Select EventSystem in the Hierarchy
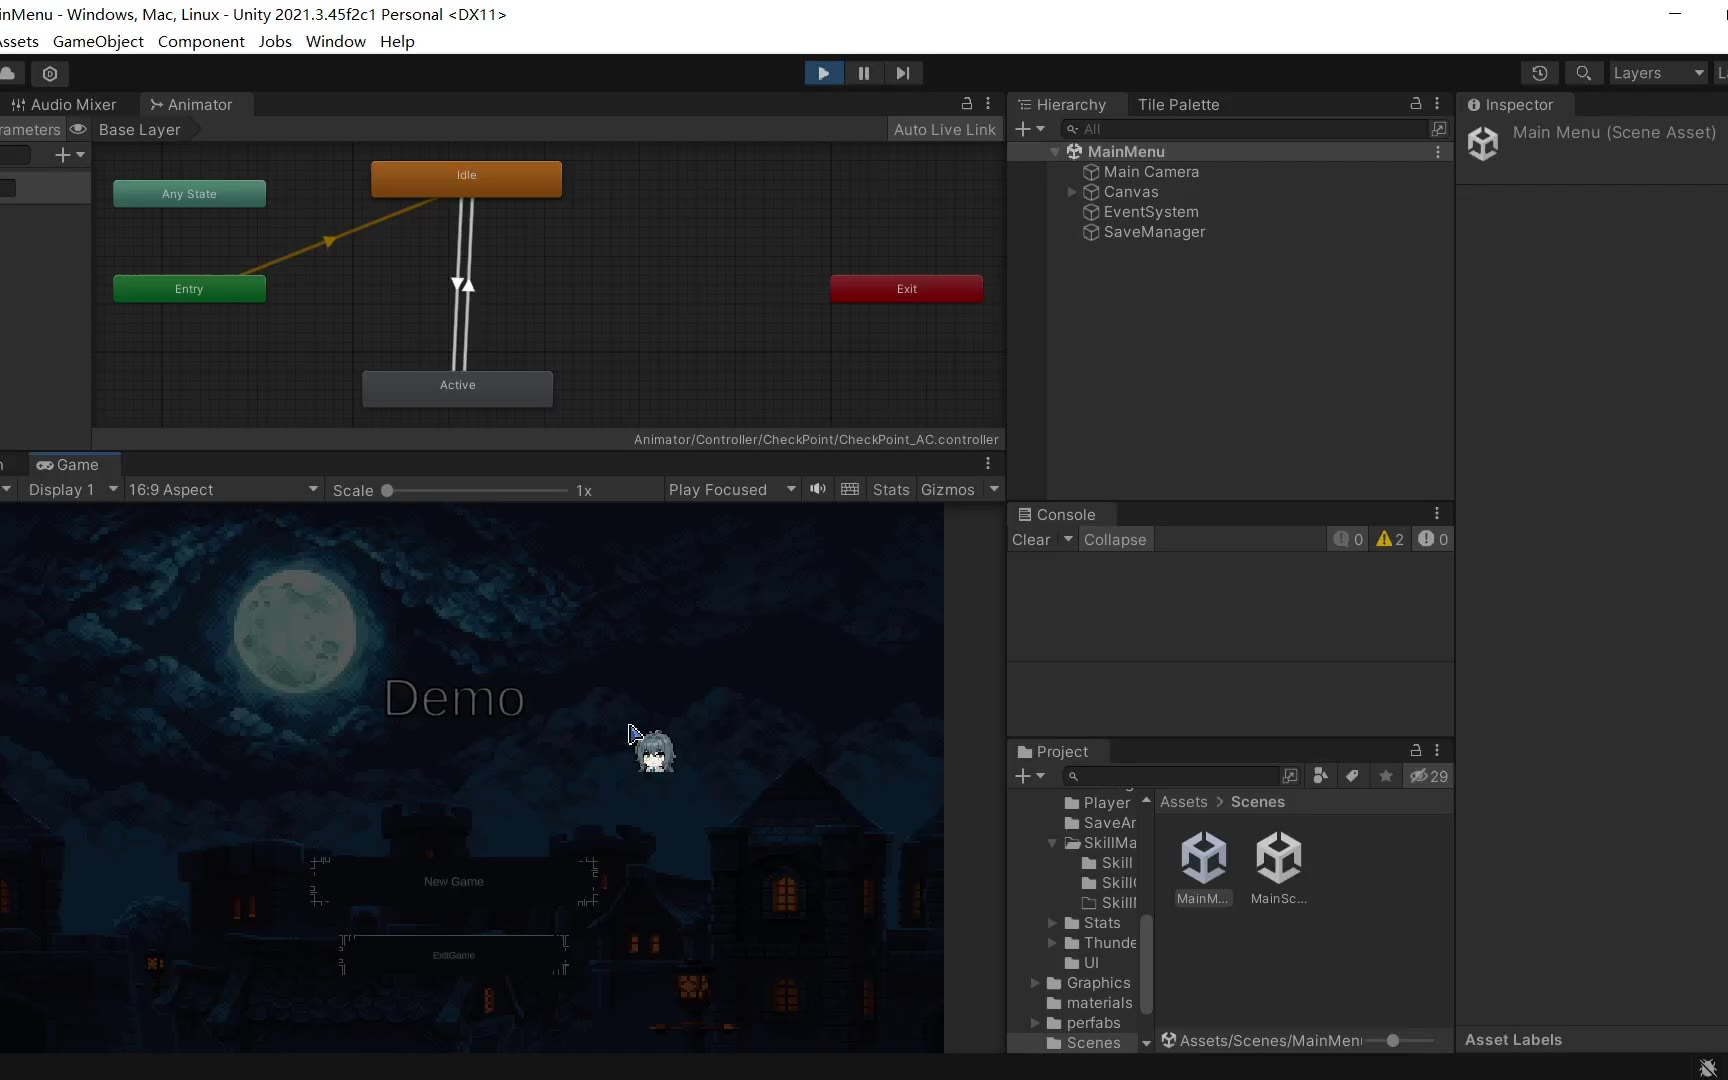 [1151, 212]
